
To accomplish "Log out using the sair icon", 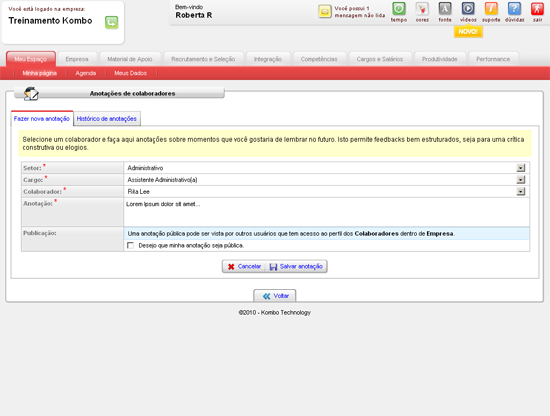I will click(537, 9).
